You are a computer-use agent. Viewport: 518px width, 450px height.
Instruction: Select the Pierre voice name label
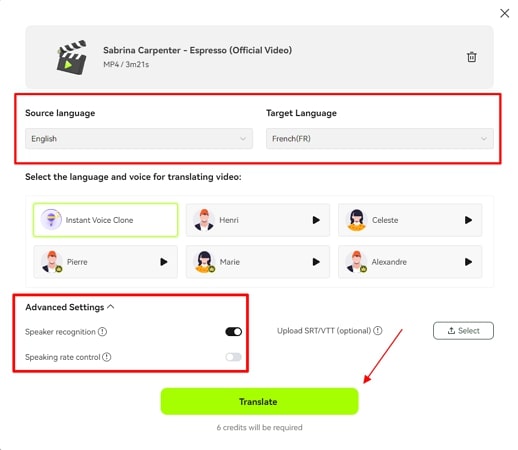pyautogui.click(x=77, y=262)
